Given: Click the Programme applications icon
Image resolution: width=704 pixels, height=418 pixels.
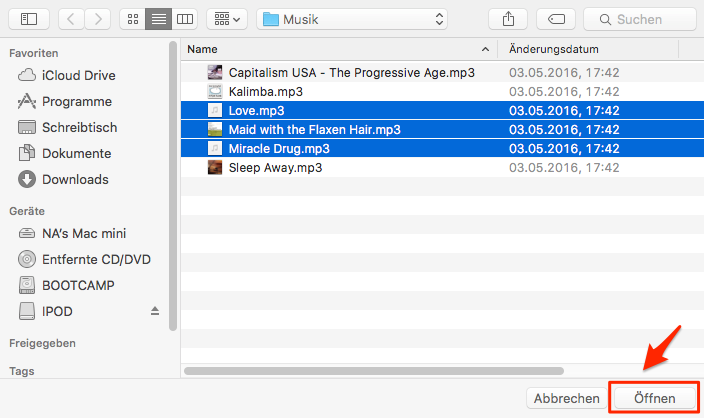Looking at the screenshot, I should pos(27,101).
